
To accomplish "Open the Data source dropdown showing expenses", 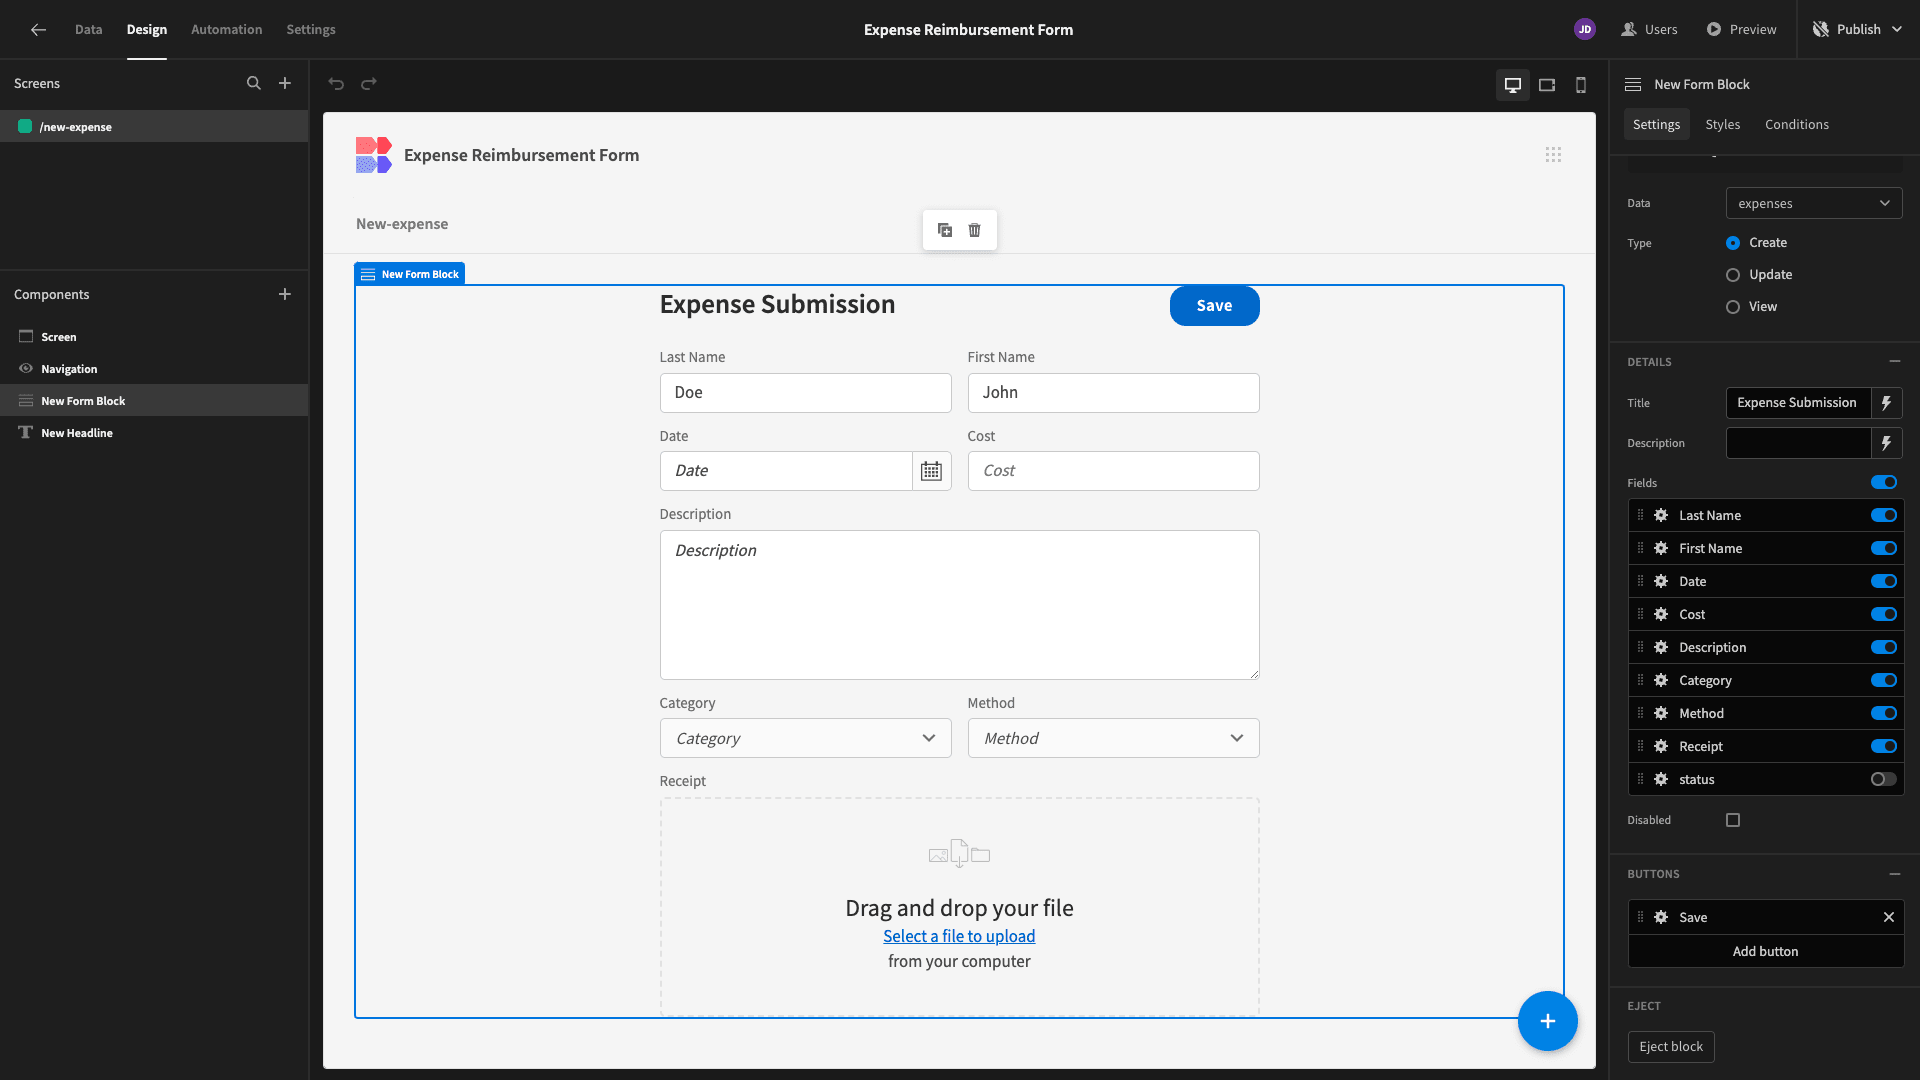I will coord(1814,203).
